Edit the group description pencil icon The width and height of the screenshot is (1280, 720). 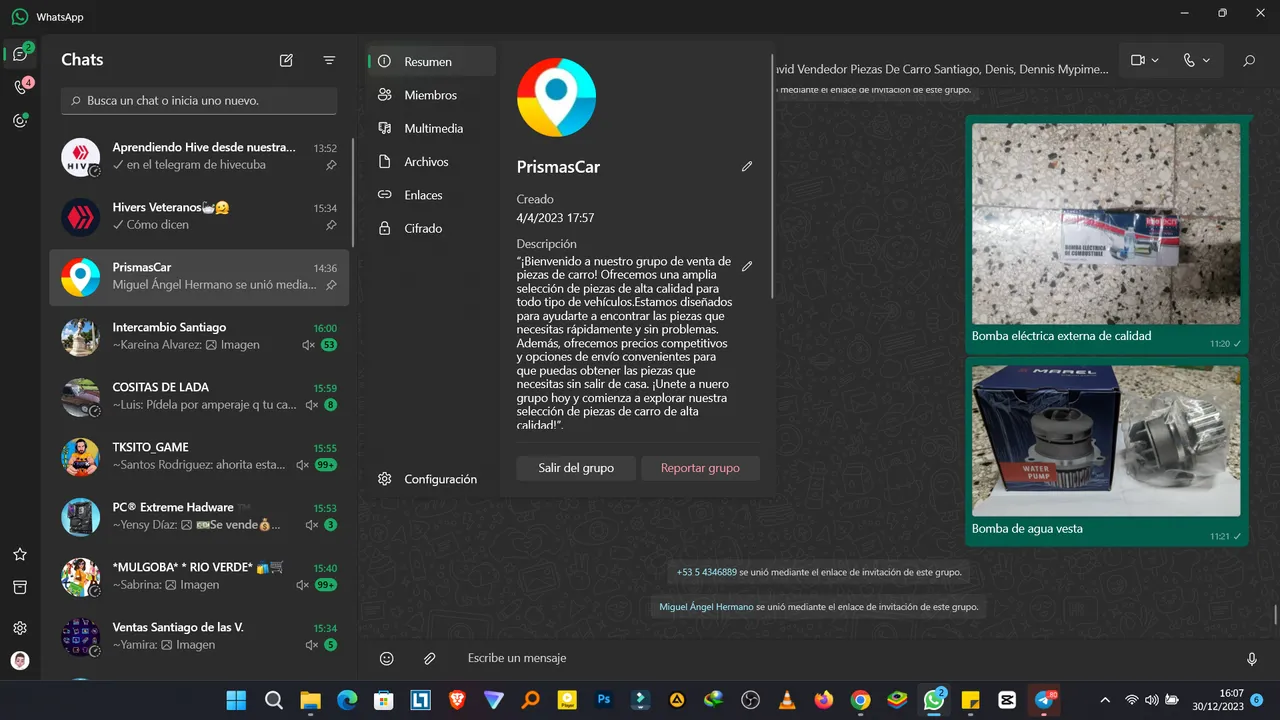(x=747, y=267)
